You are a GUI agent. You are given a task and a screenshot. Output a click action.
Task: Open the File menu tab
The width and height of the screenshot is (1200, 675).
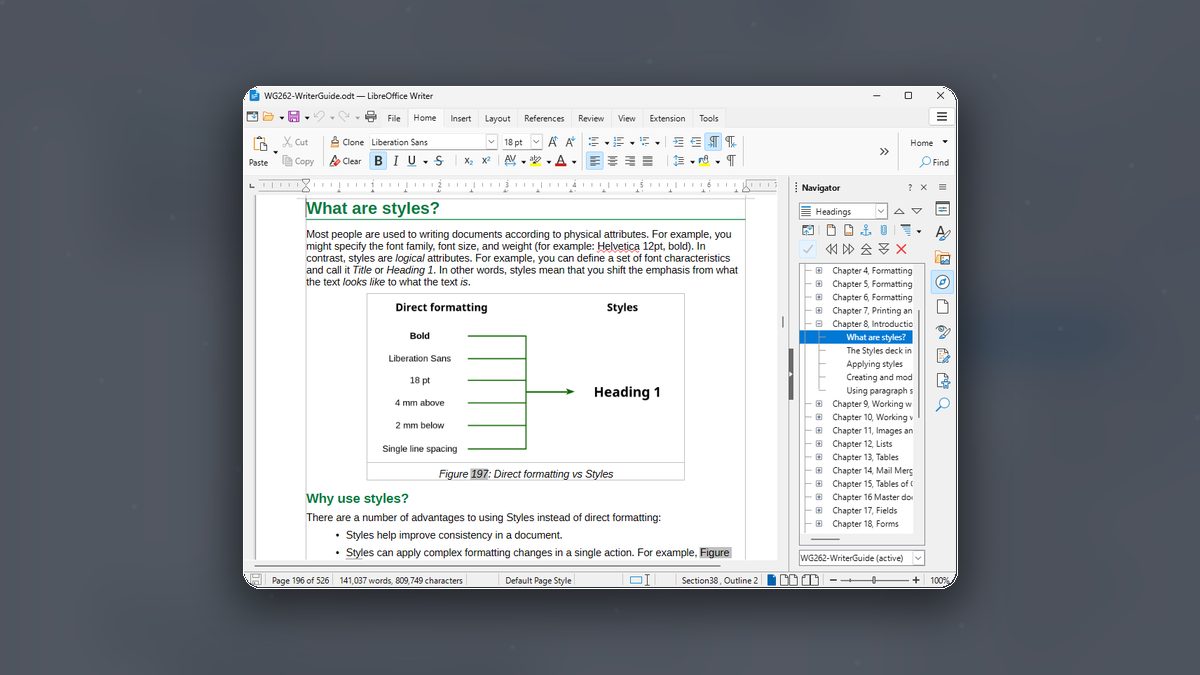click(394, 118)
